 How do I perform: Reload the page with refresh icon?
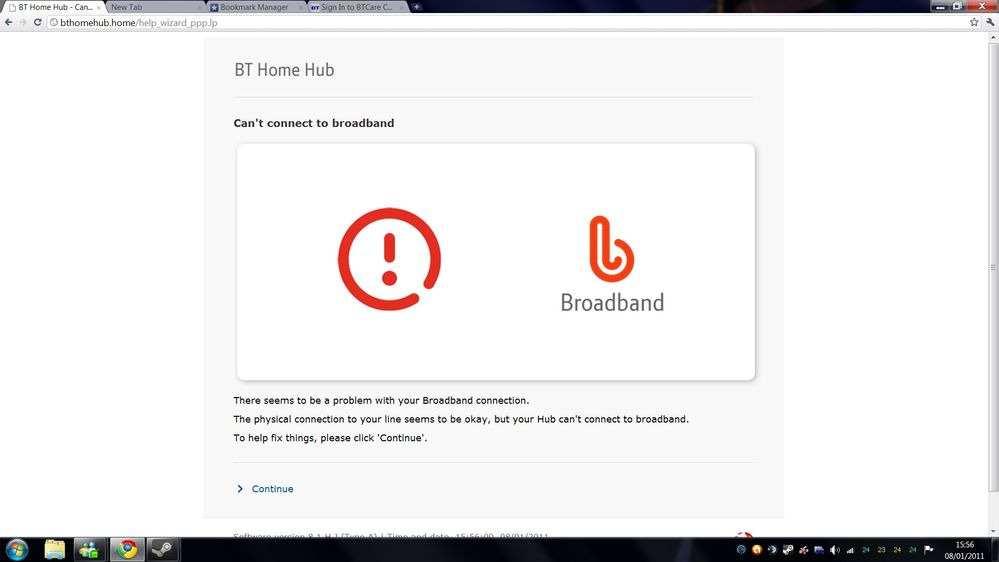38,22
